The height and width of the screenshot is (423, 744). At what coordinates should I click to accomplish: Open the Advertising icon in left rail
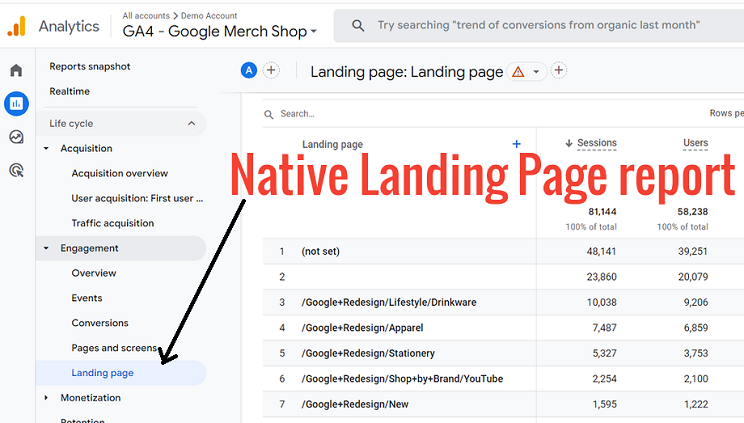[x=17, y=170]
